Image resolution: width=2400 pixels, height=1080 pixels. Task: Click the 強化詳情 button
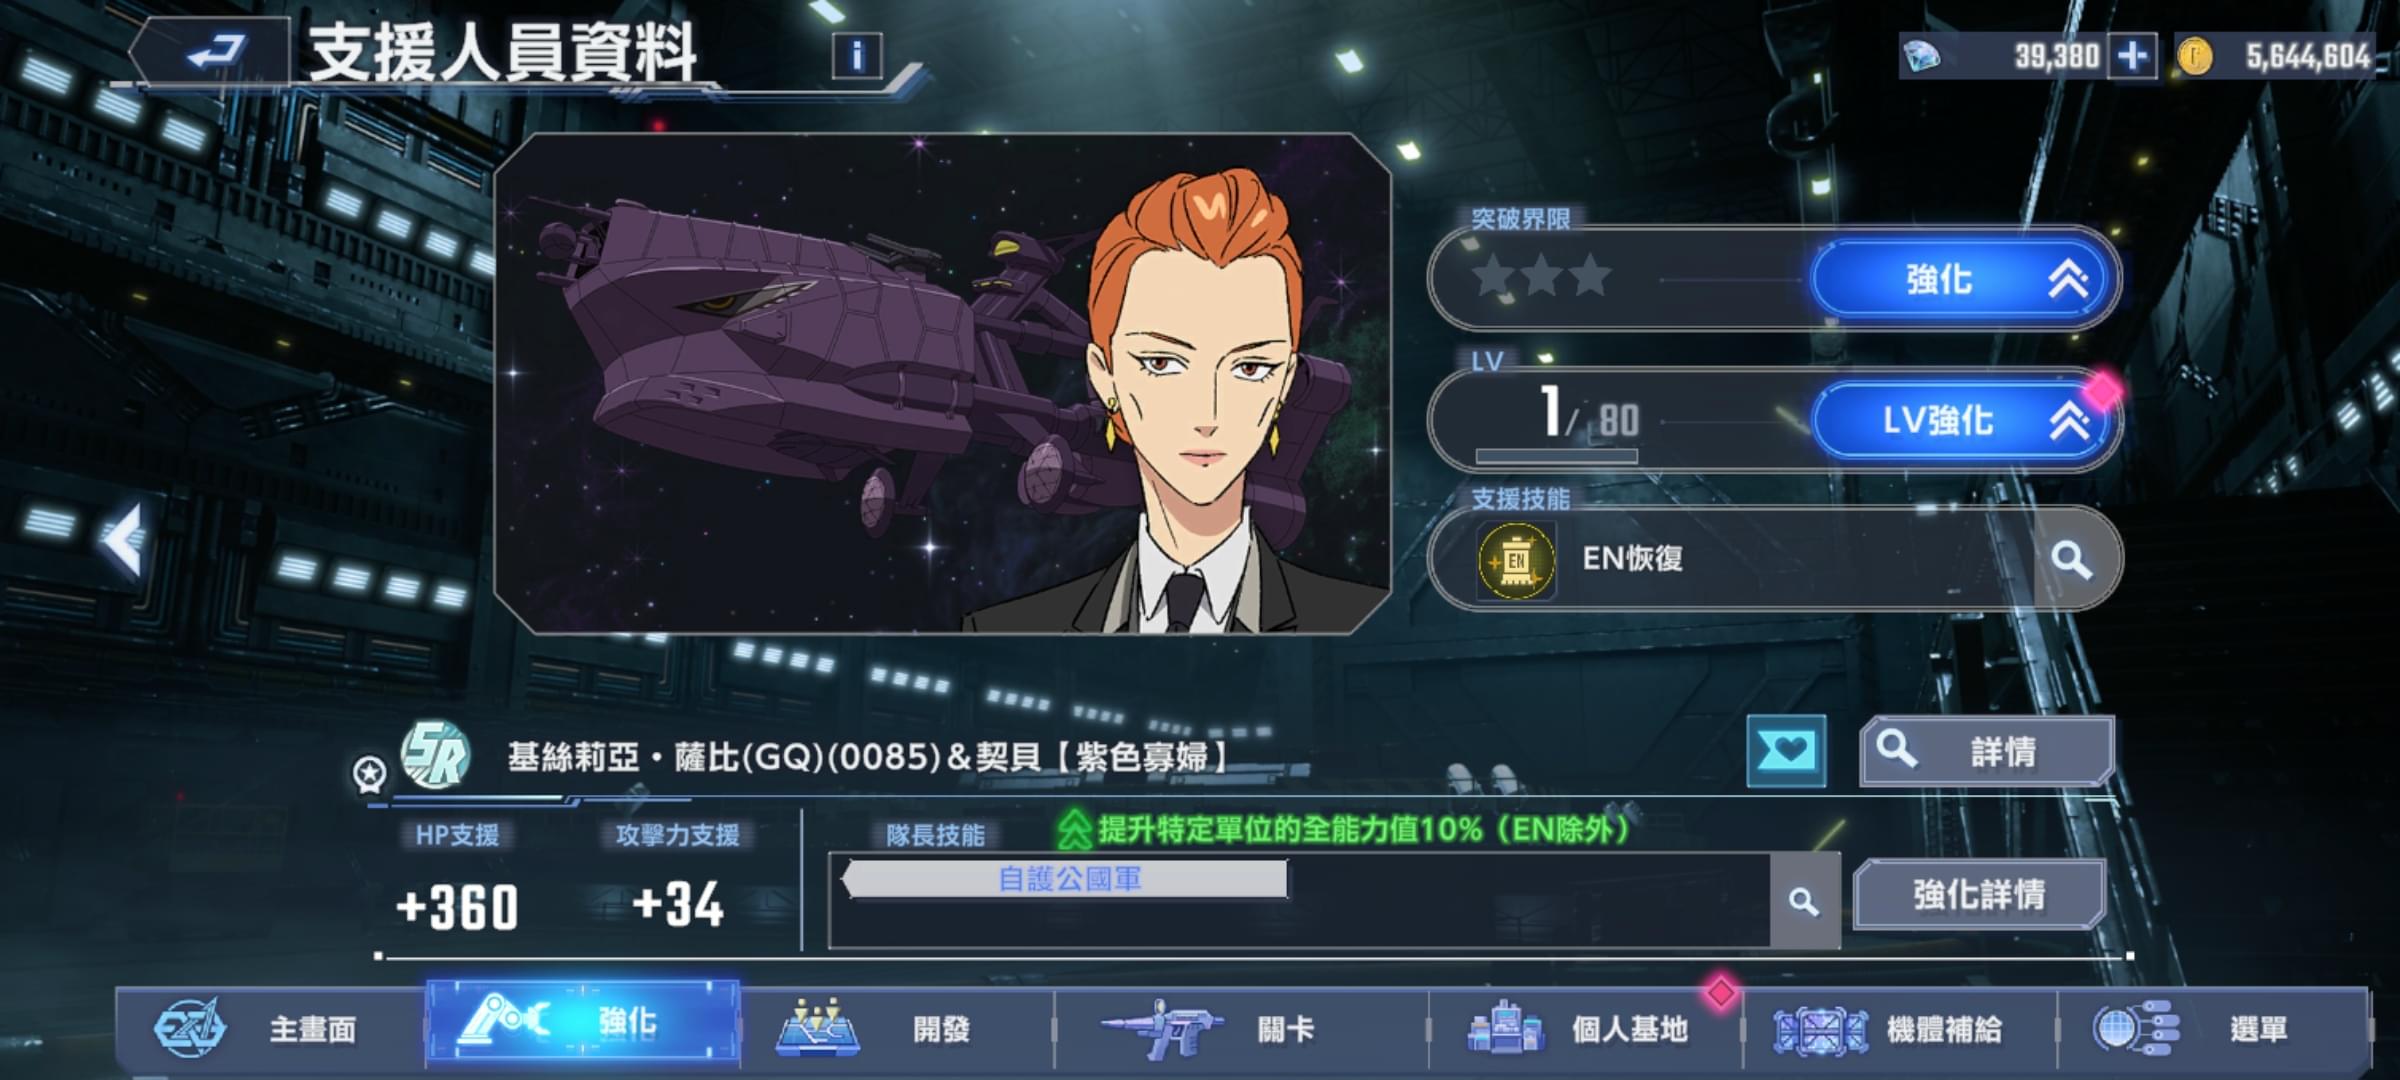point(1980,894)
